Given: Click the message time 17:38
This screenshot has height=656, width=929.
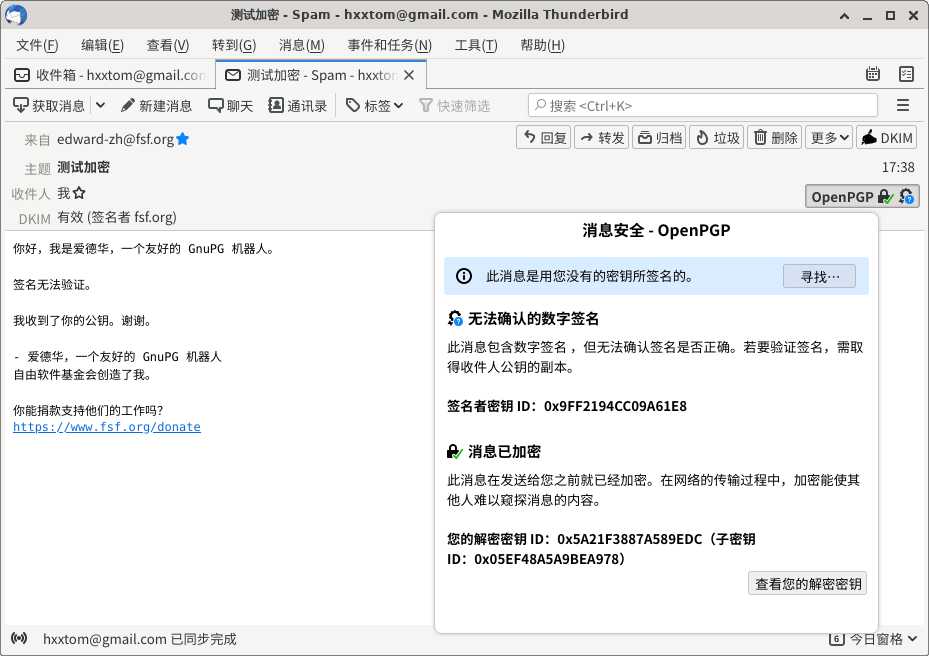Looking at the screenshot, I should [898, 167].
